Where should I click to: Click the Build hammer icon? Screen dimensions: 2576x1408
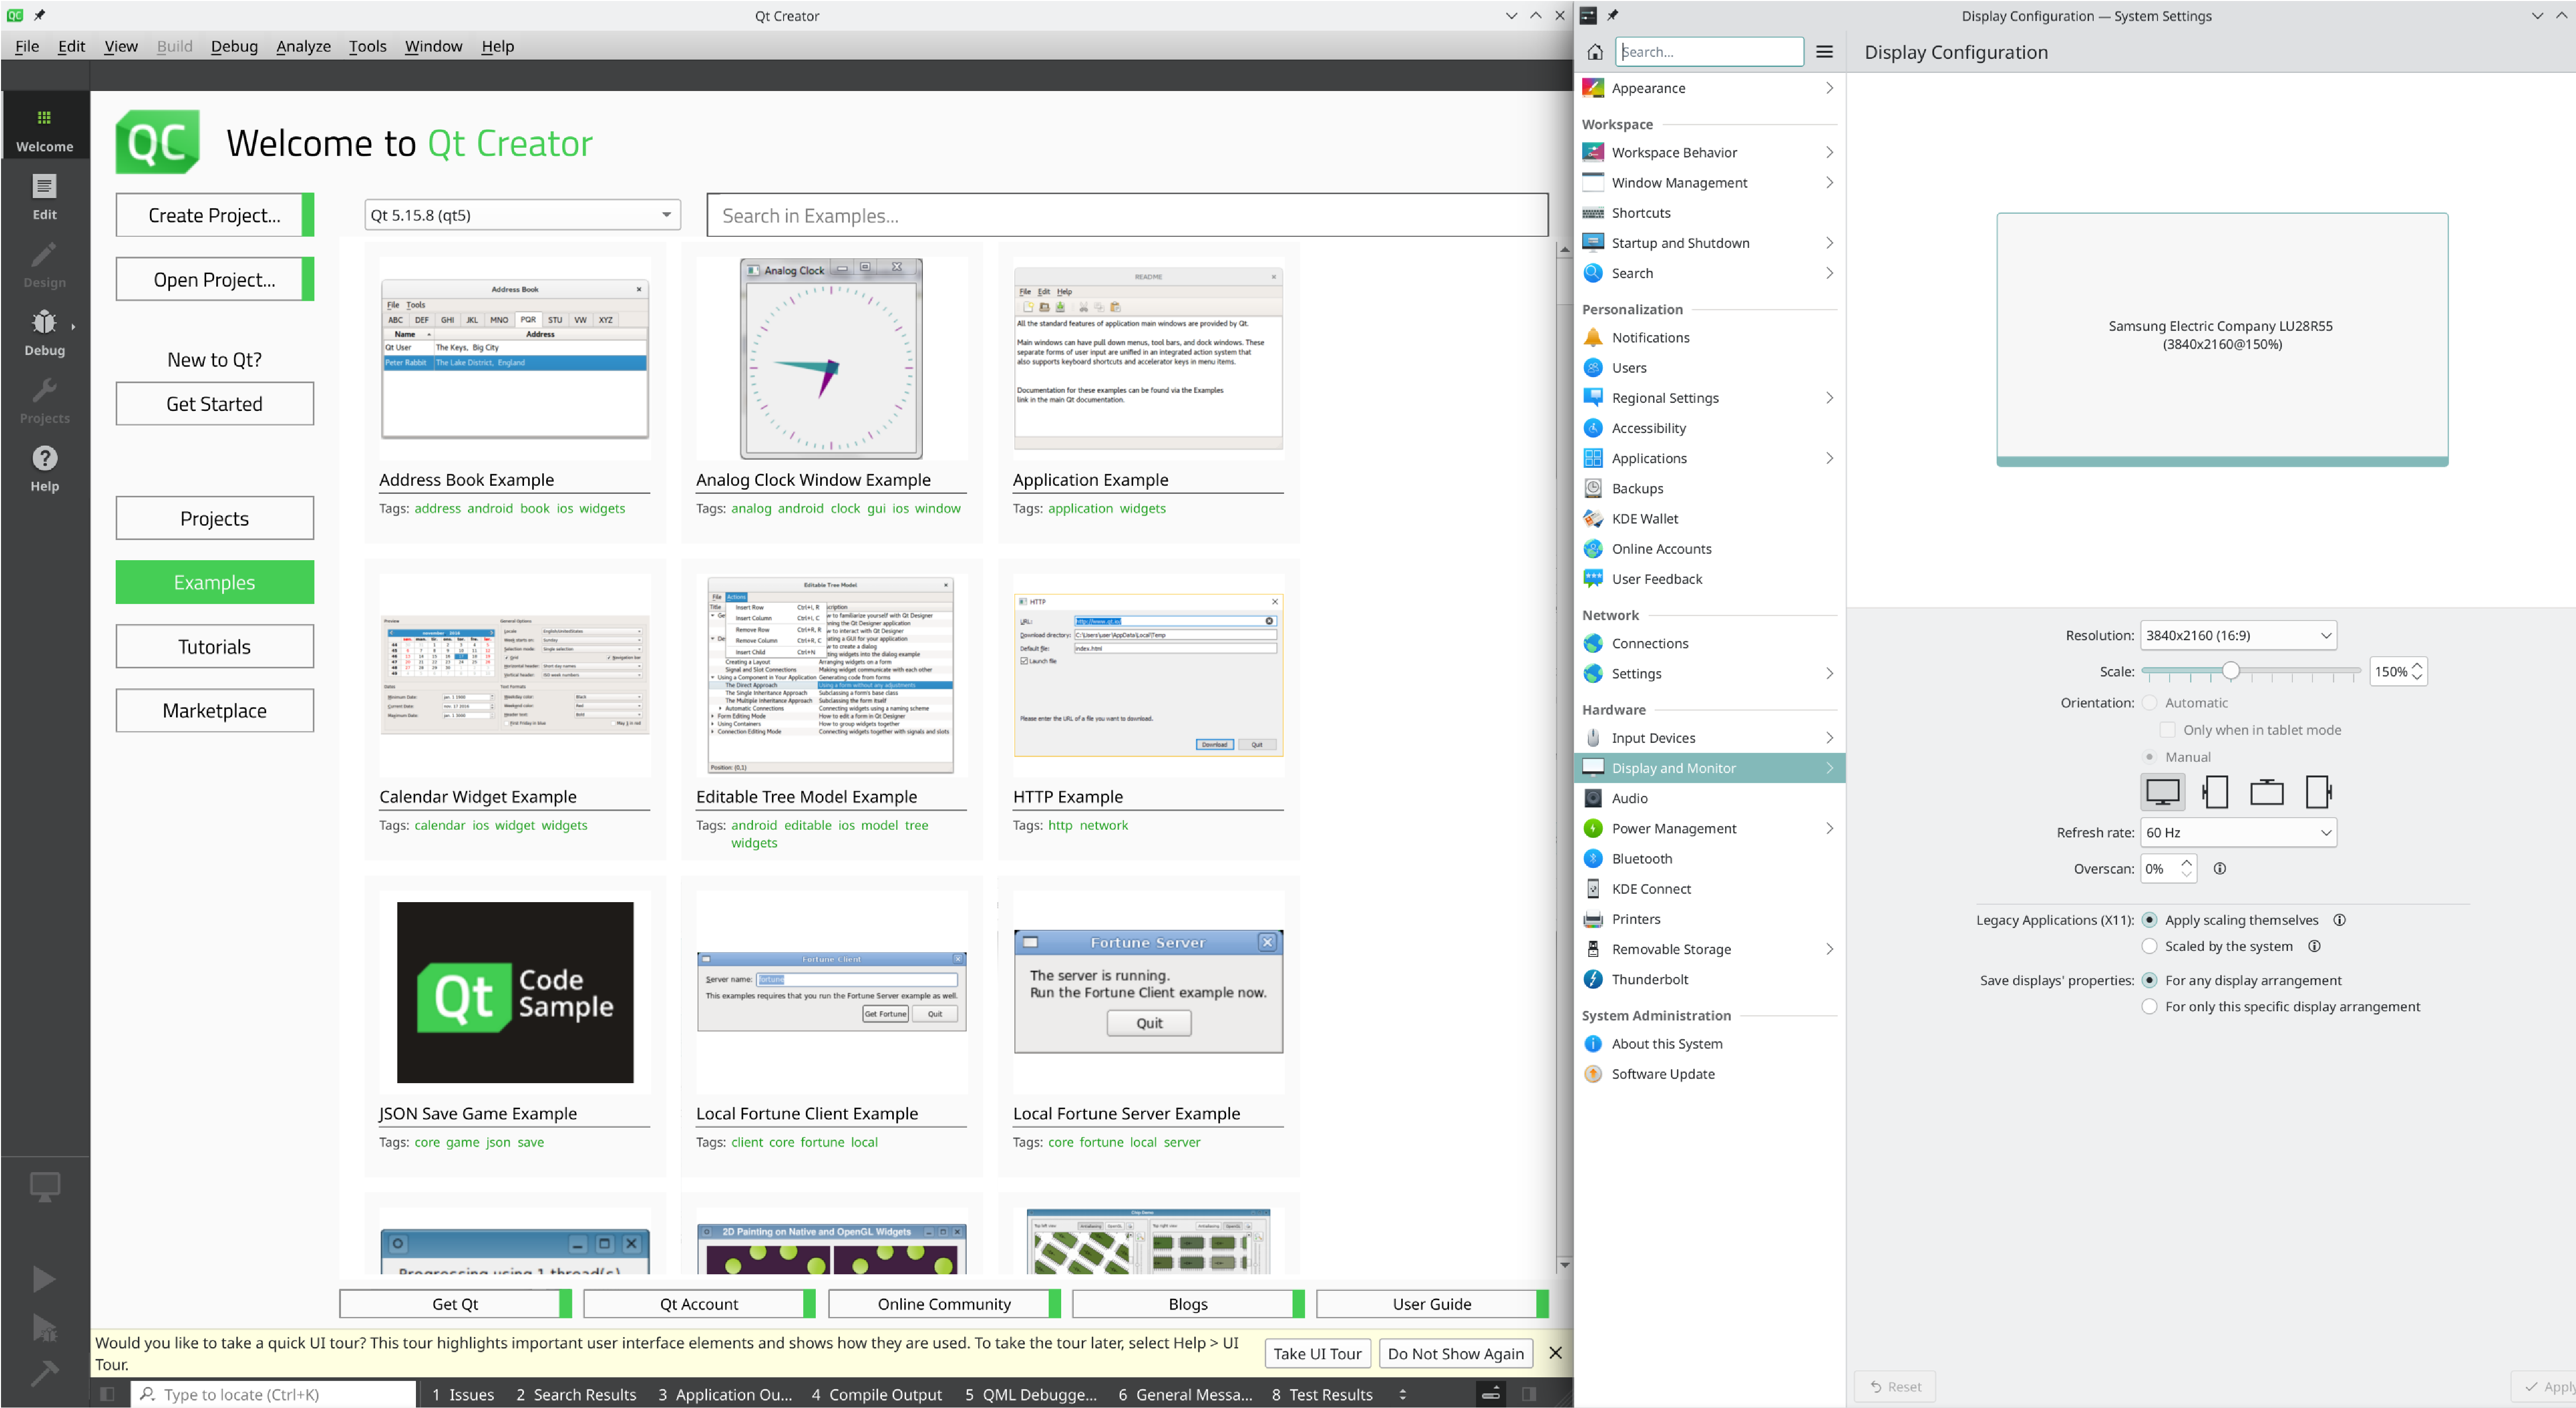(44, 1374)
